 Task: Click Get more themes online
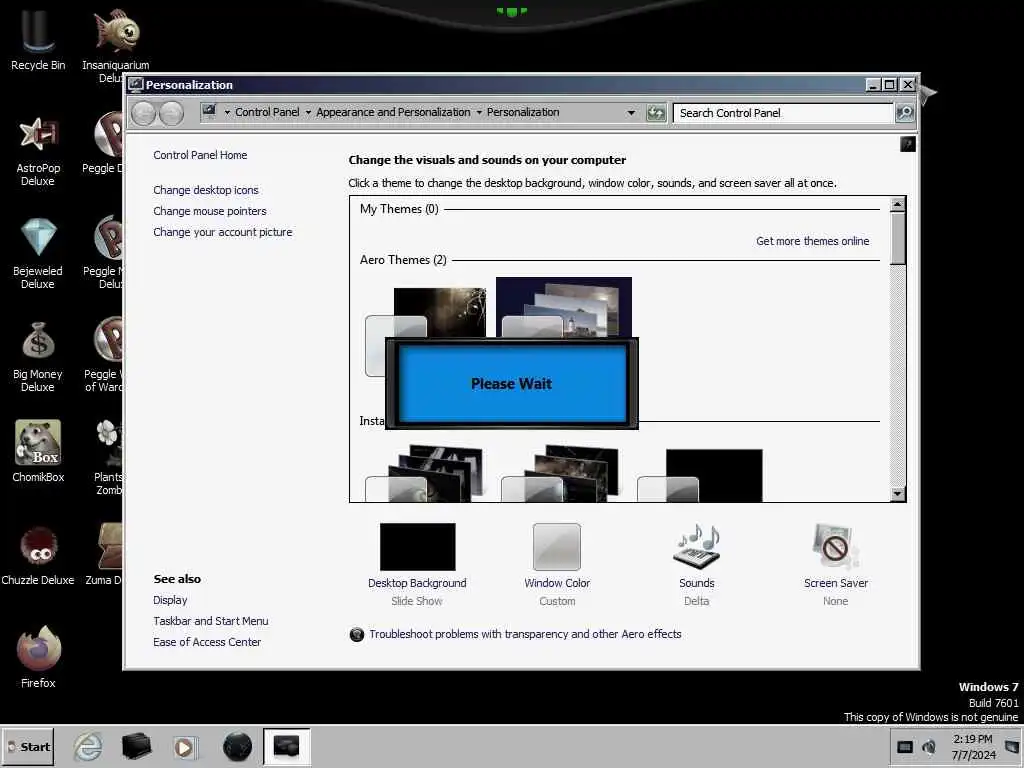point(812,241)
